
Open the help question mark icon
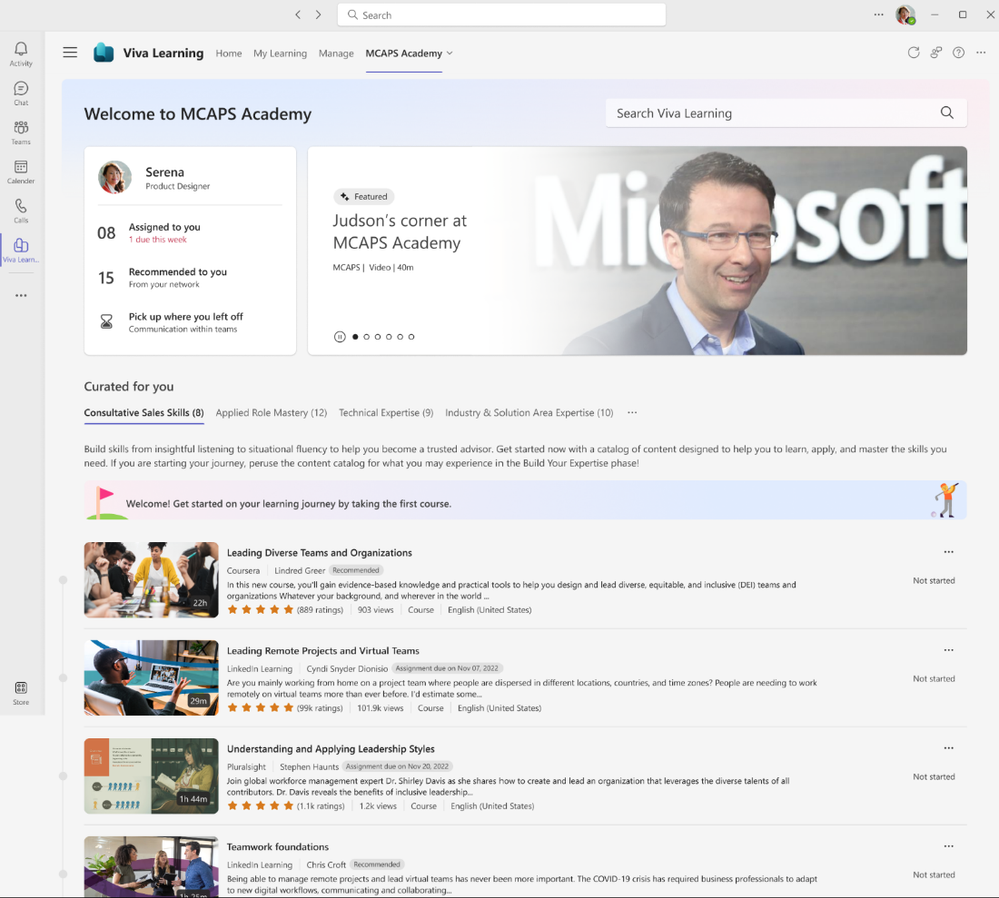coord(958,53)
